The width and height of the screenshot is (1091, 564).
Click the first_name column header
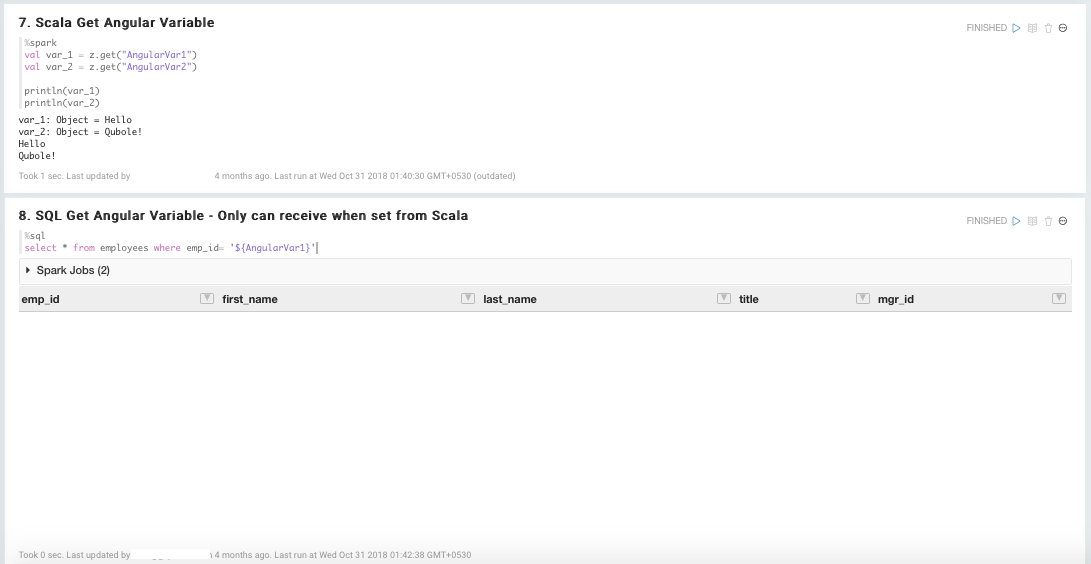[250, 299]
